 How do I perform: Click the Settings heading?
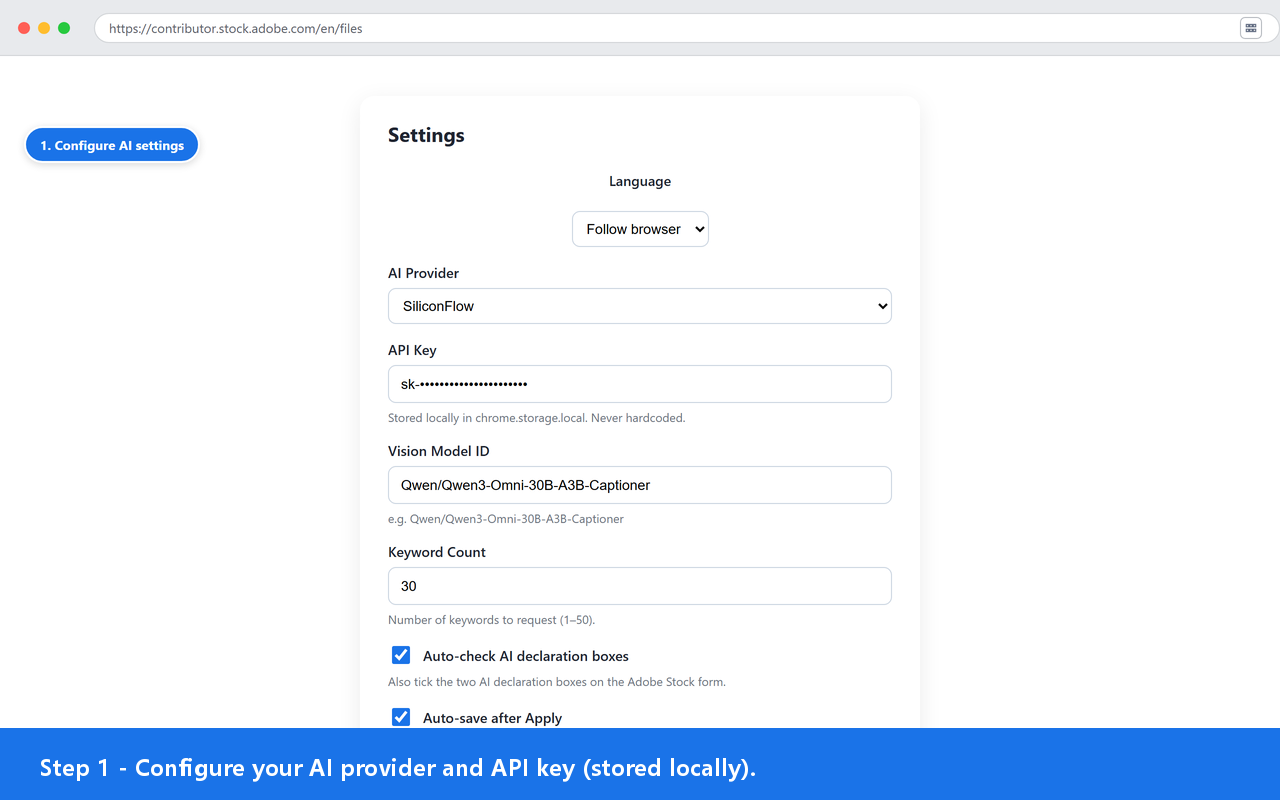tap(426, 135)
